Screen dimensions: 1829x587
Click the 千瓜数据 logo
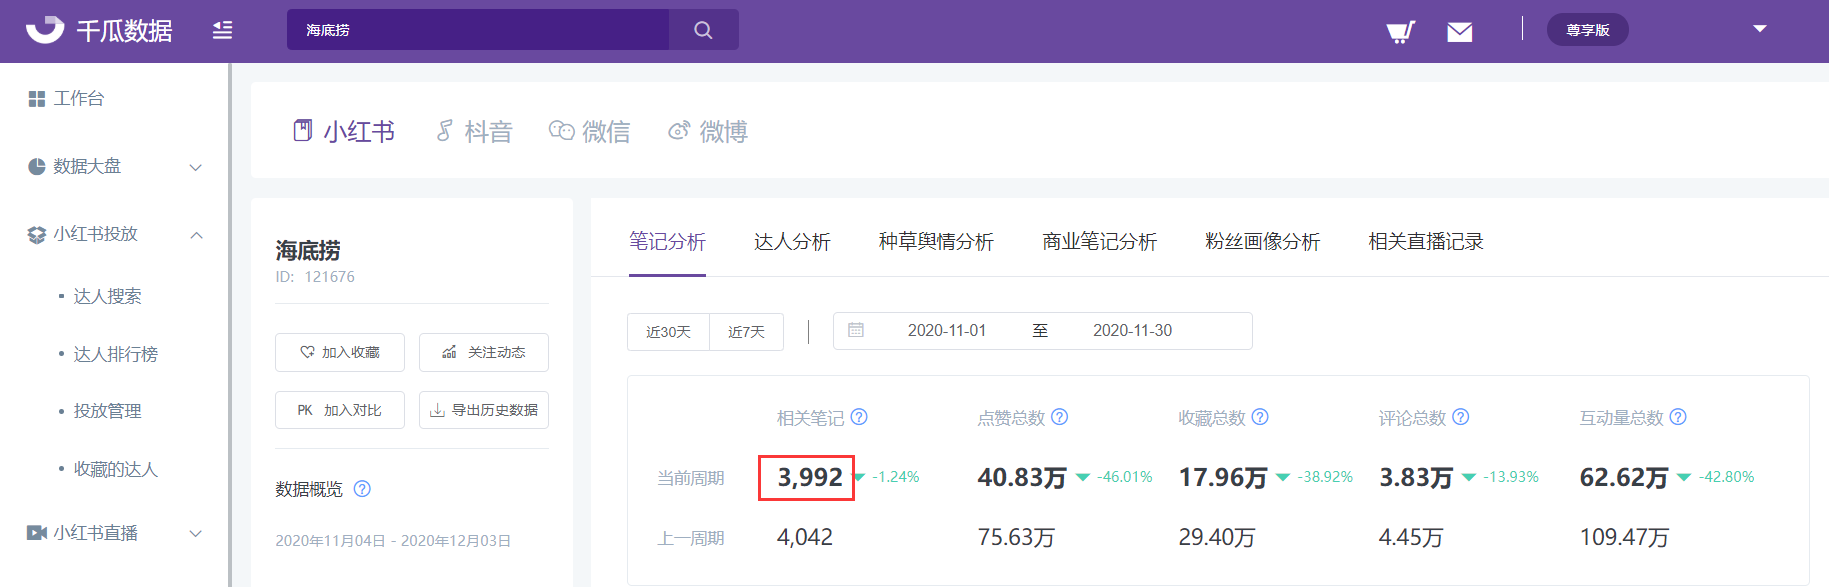[99, 30]
